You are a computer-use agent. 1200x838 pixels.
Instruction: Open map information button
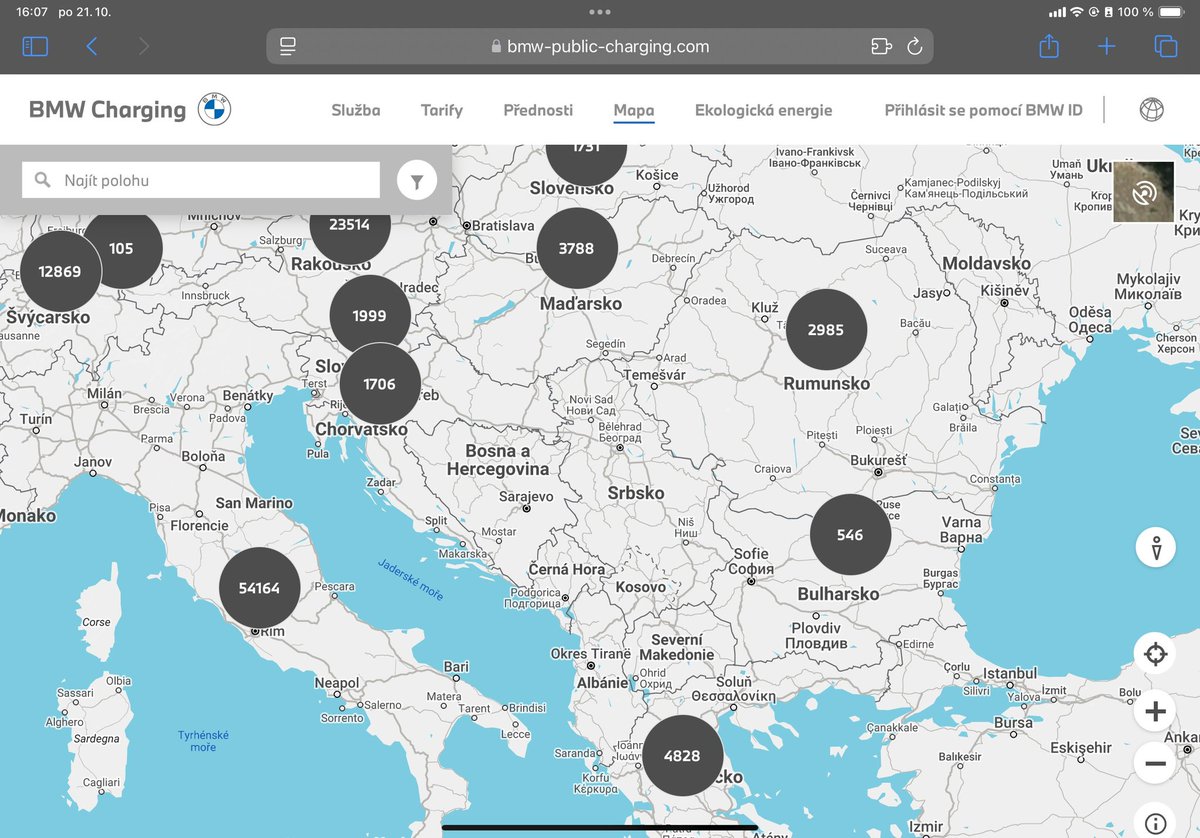(1156, 824)
